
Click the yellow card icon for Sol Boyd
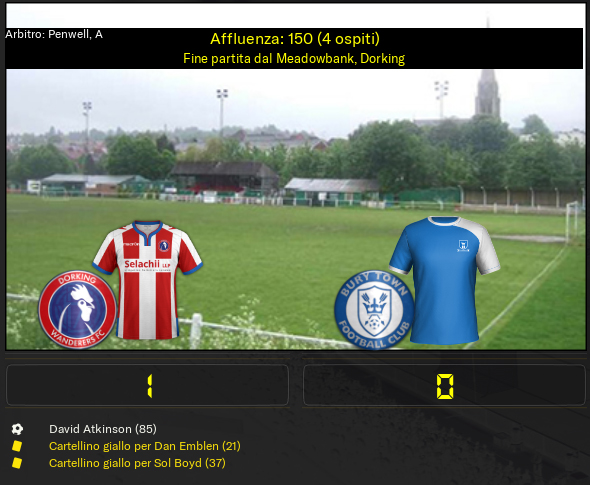tap(17, 463)
